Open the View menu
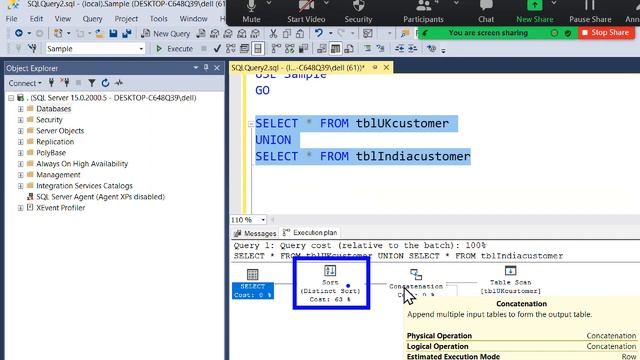Screen dimensions: 640x360 62,19
